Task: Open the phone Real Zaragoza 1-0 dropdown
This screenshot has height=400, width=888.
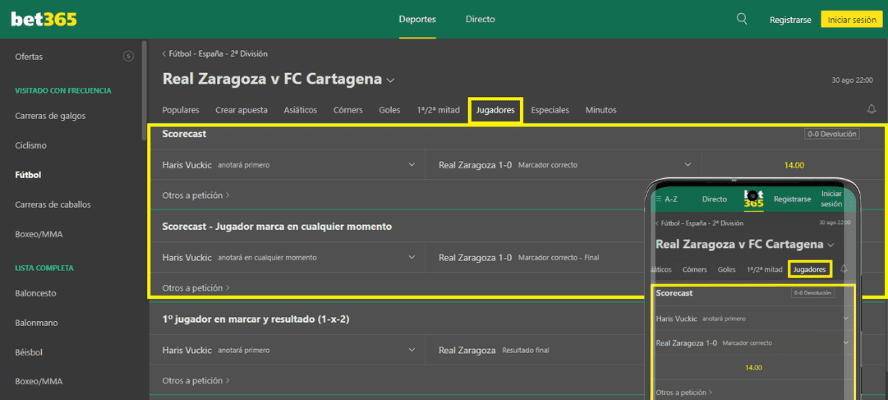Action: 753,343
